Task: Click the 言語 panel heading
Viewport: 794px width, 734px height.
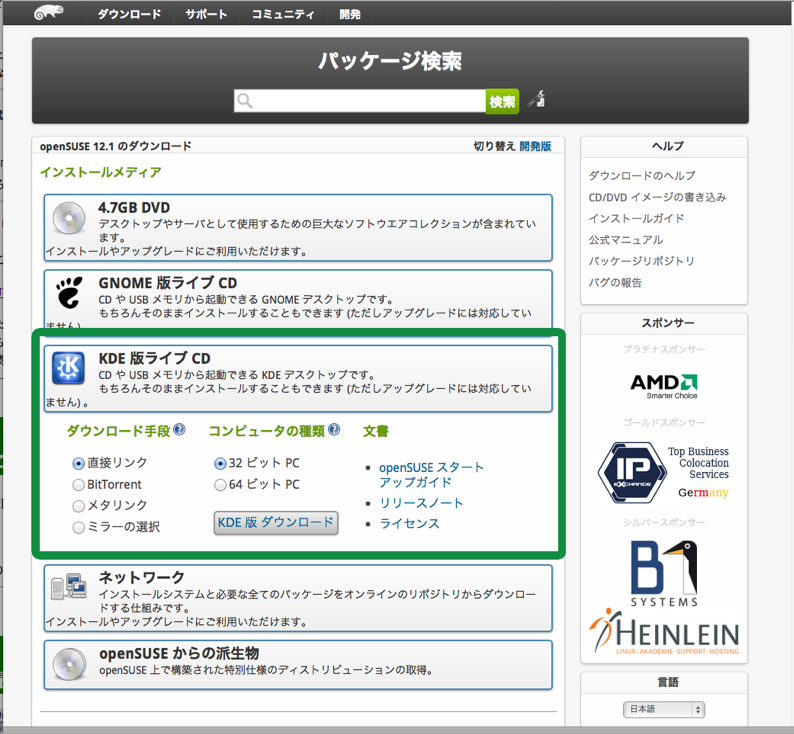Action: click(x=668, y=682)
